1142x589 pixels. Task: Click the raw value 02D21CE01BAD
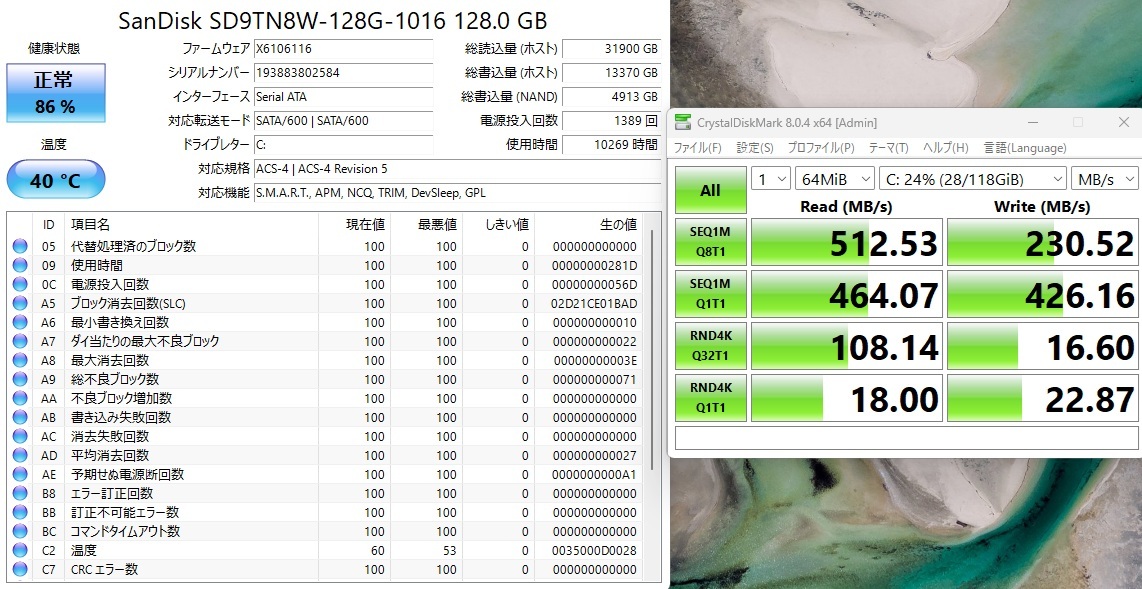point(595,304)
